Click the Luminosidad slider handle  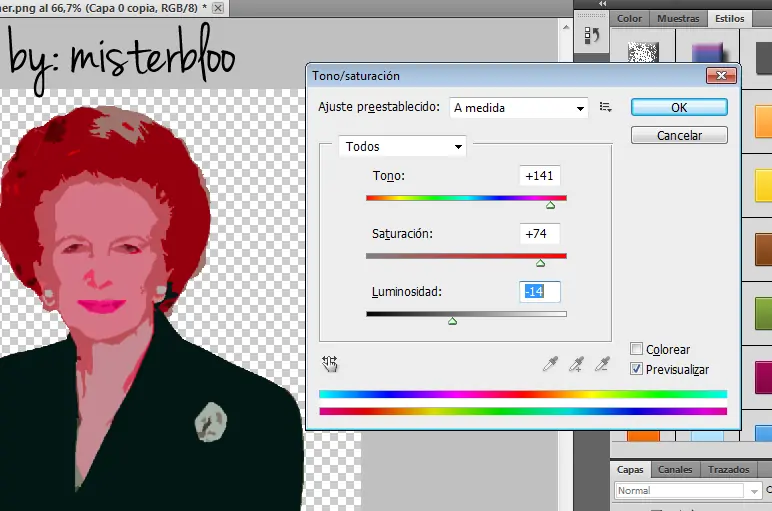(452, 321)
